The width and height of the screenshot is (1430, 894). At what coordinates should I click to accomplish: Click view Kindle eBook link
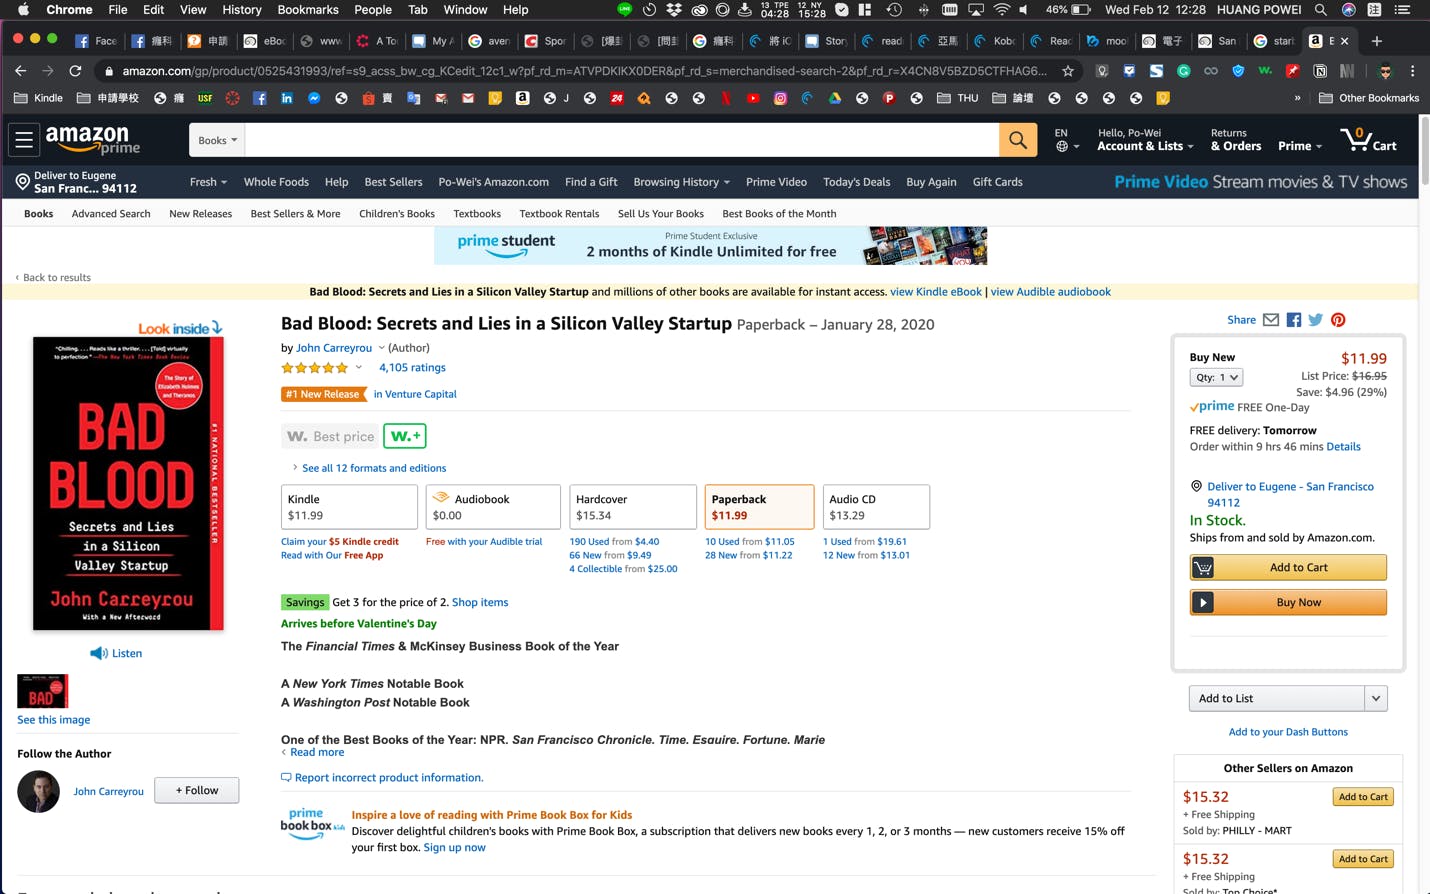pyautogui.click(x=936, y=292)
